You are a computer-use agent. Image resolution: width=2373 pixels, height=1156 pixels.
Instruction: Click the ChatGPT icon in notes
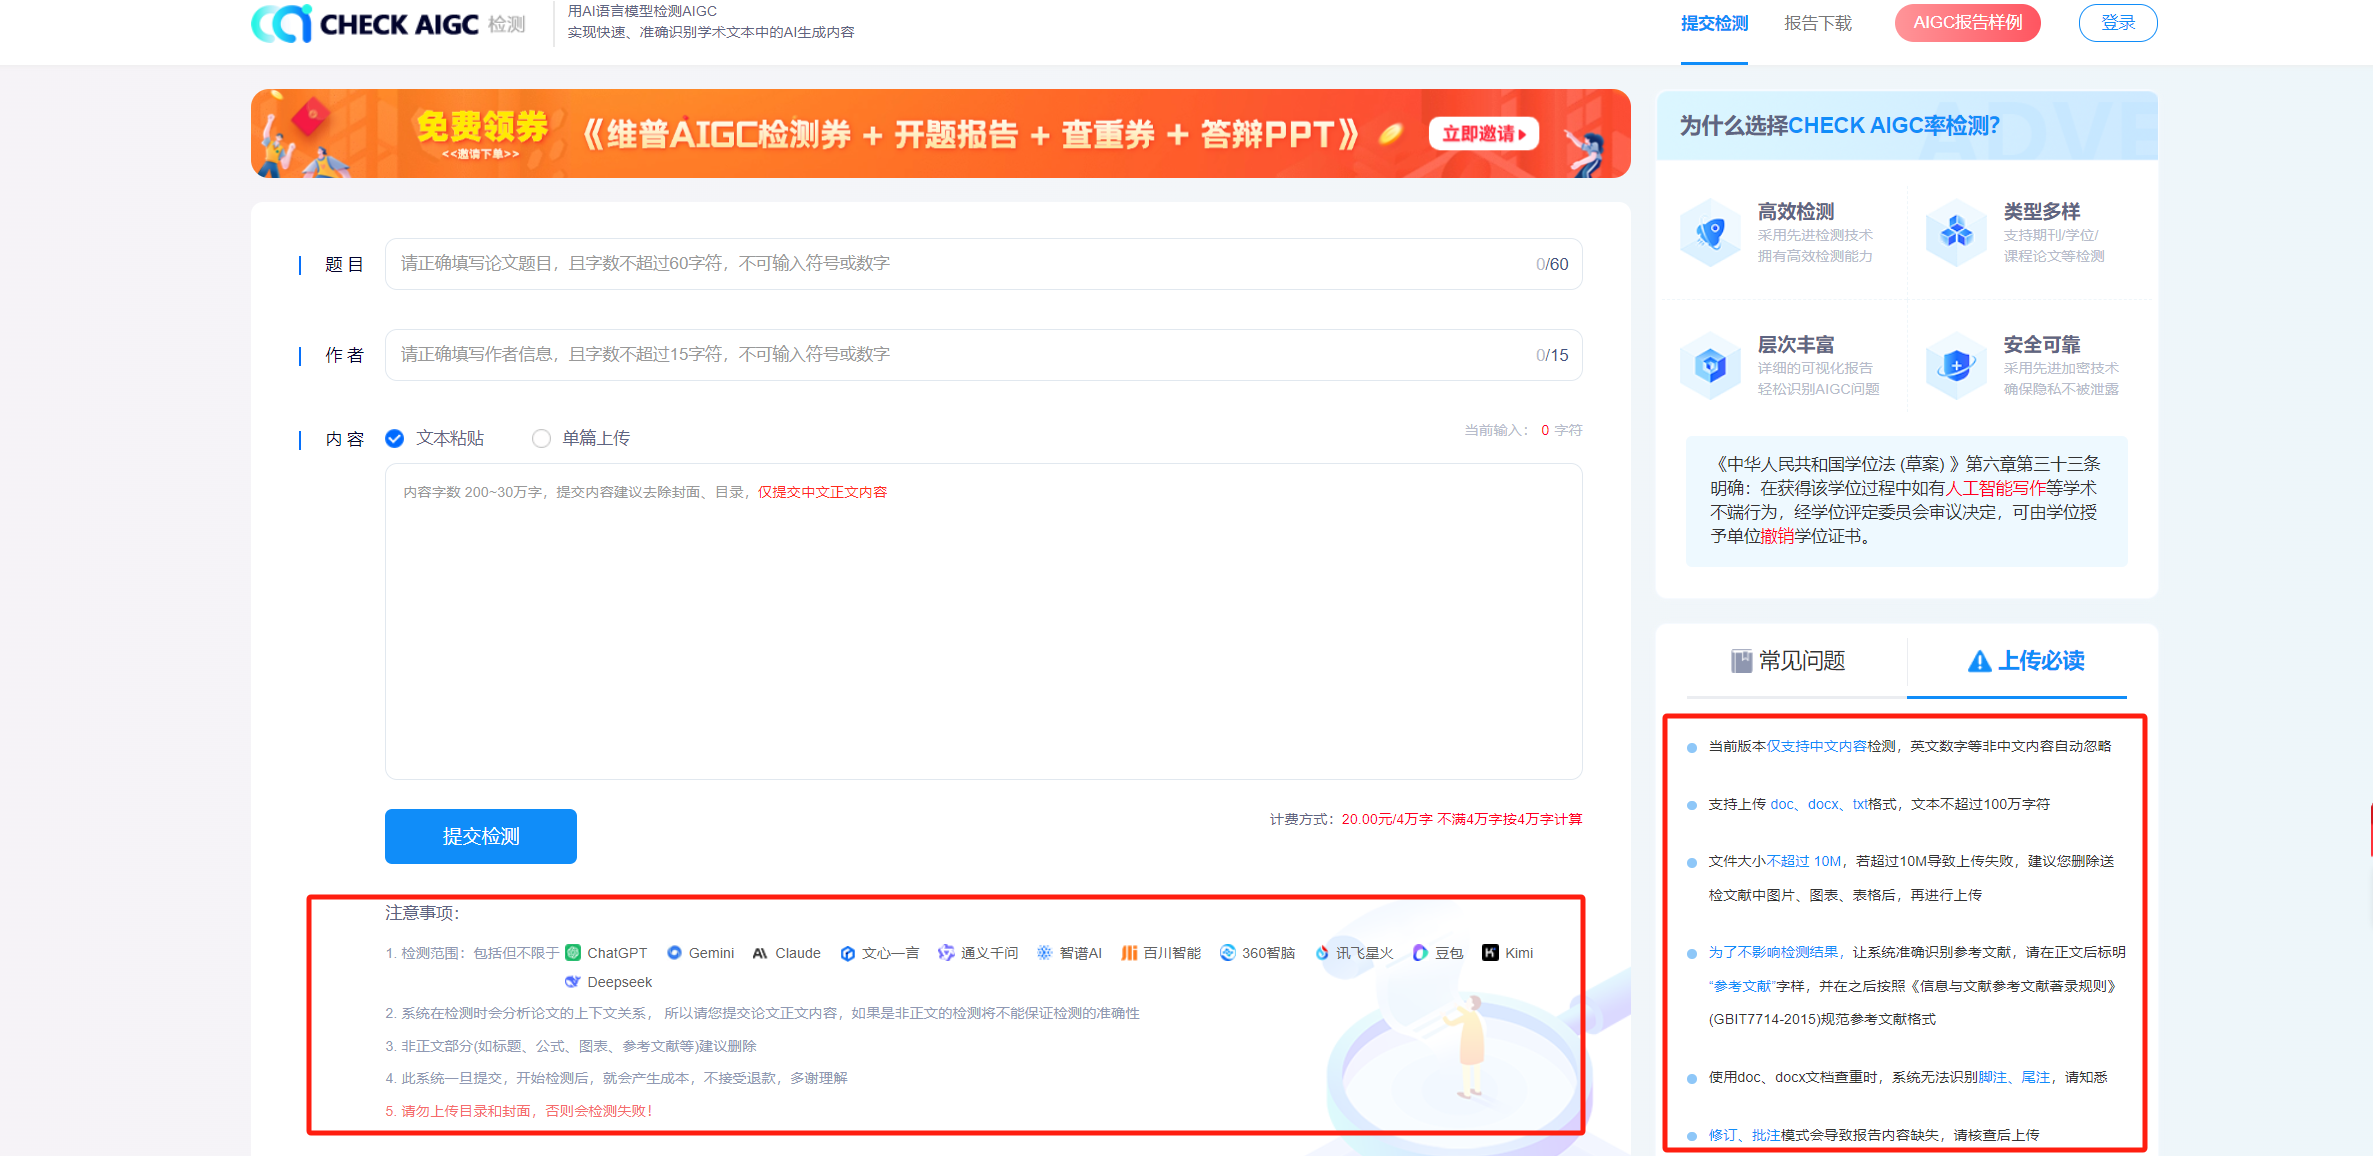pyautogui.click(x=573, y=953)
